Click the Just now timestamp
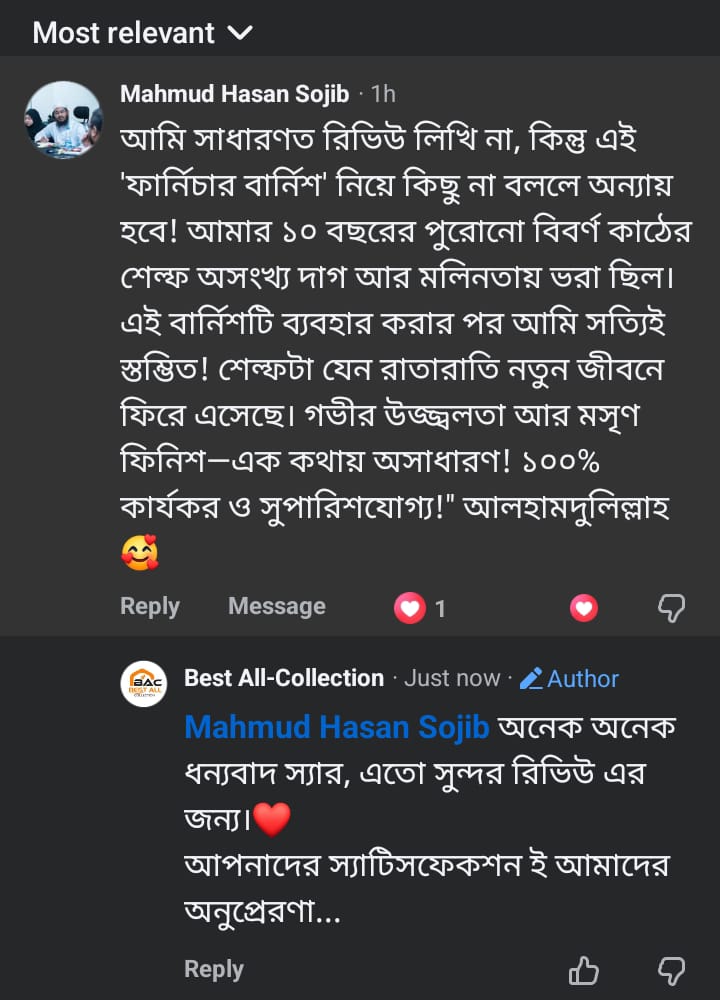 click(452, 678)
